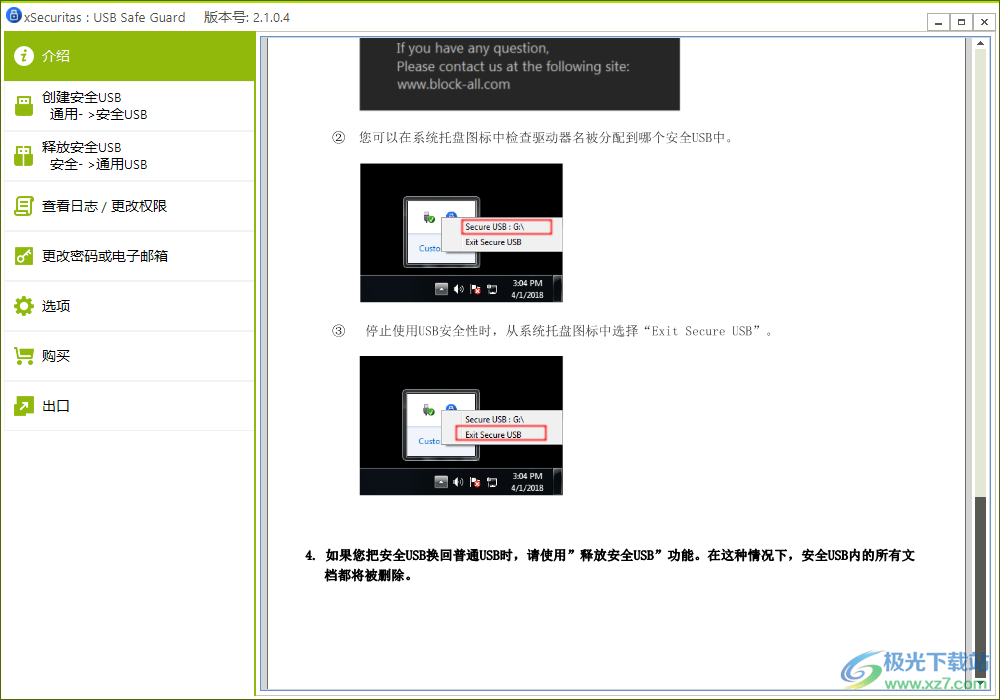Click the xSecuritas logo in the title bar
The height and width of the screenshot is (700, 1000).
point(13,16)
